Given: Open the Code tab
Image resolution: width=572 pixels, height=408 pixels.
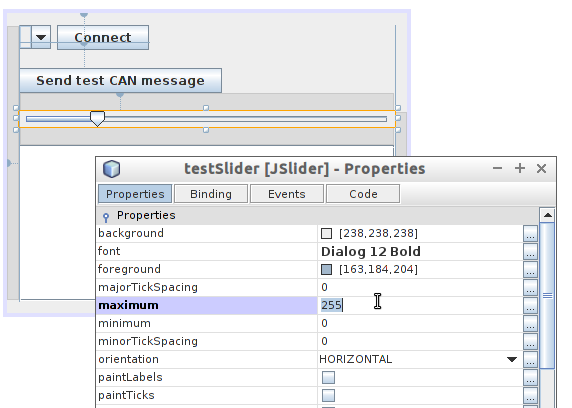Looking at the screenshot, I should coord(363,194).
